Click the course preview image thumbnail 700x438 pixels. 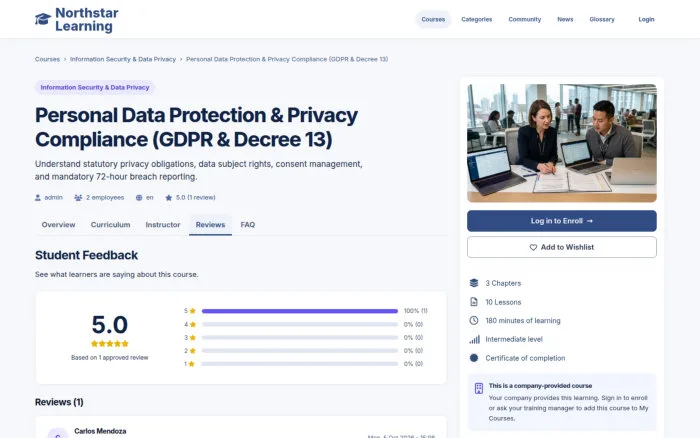(x=562, y=143)
